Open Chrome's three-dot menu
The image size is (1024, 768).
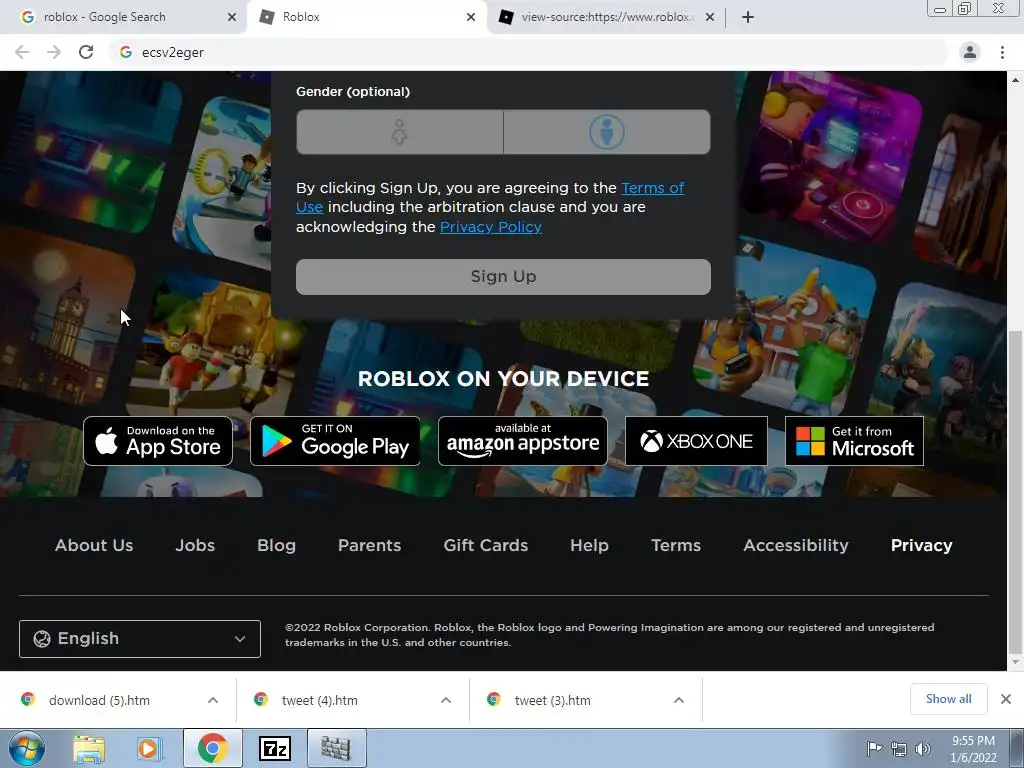point(1002,52)
